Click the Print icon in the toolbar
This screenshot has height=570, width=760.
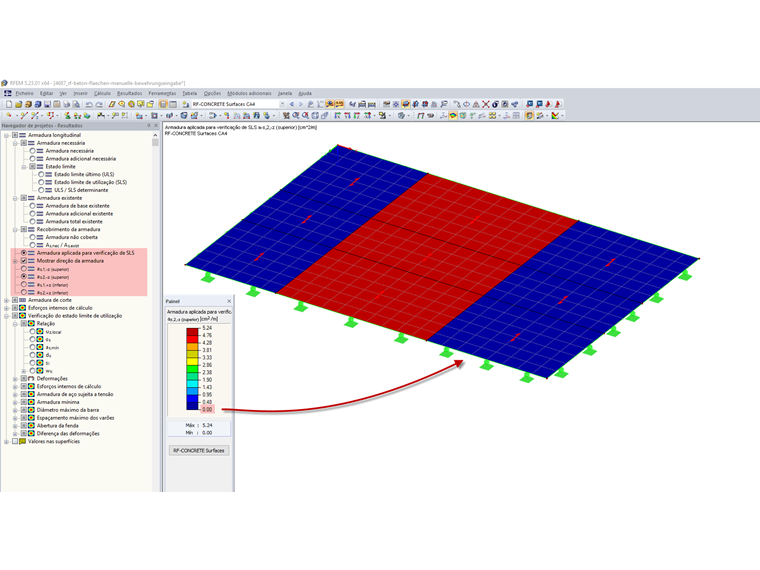(66, 104)
